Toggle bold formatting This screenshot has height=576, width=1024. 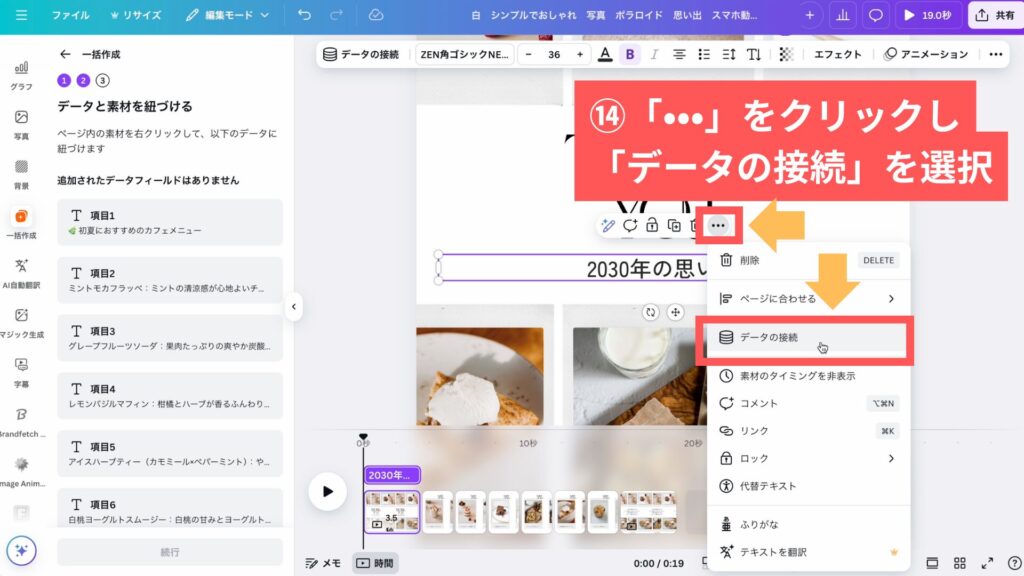tap(630, 55)
